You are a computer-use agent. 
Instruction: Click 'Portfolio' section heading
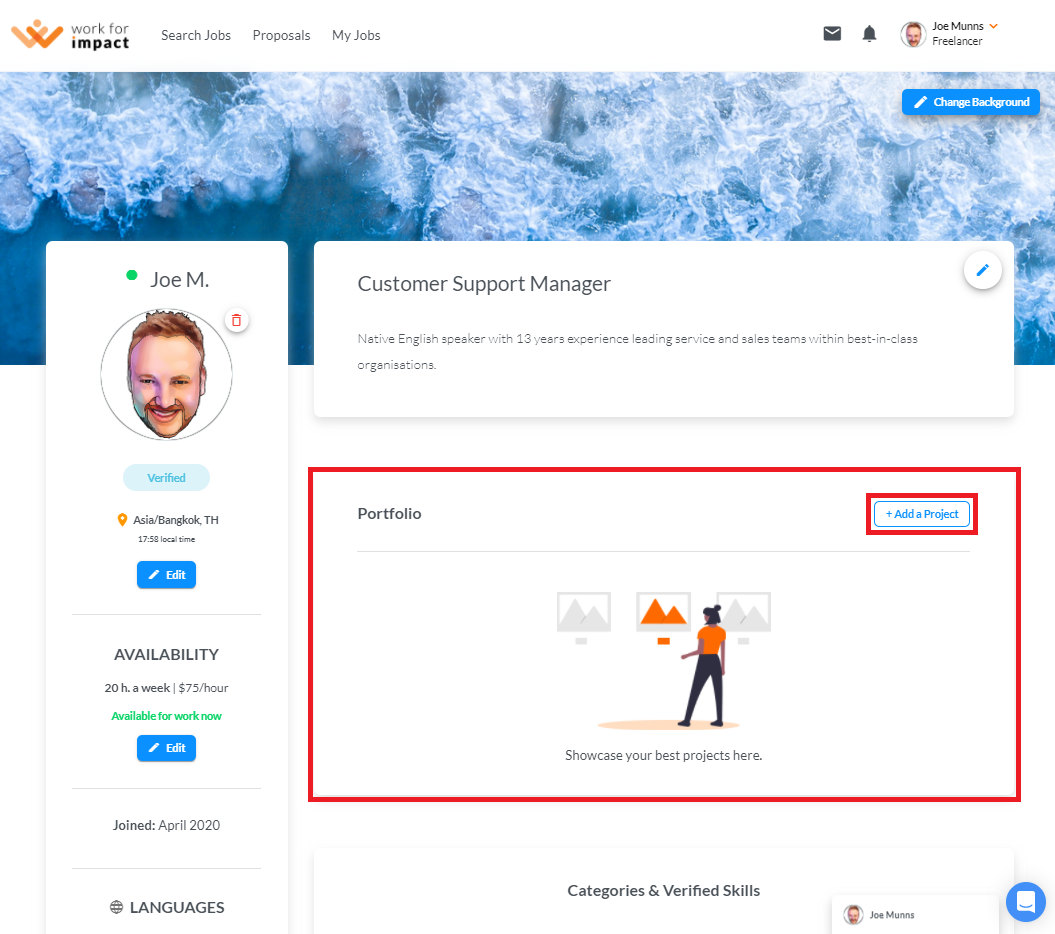(x=390, y=513)
